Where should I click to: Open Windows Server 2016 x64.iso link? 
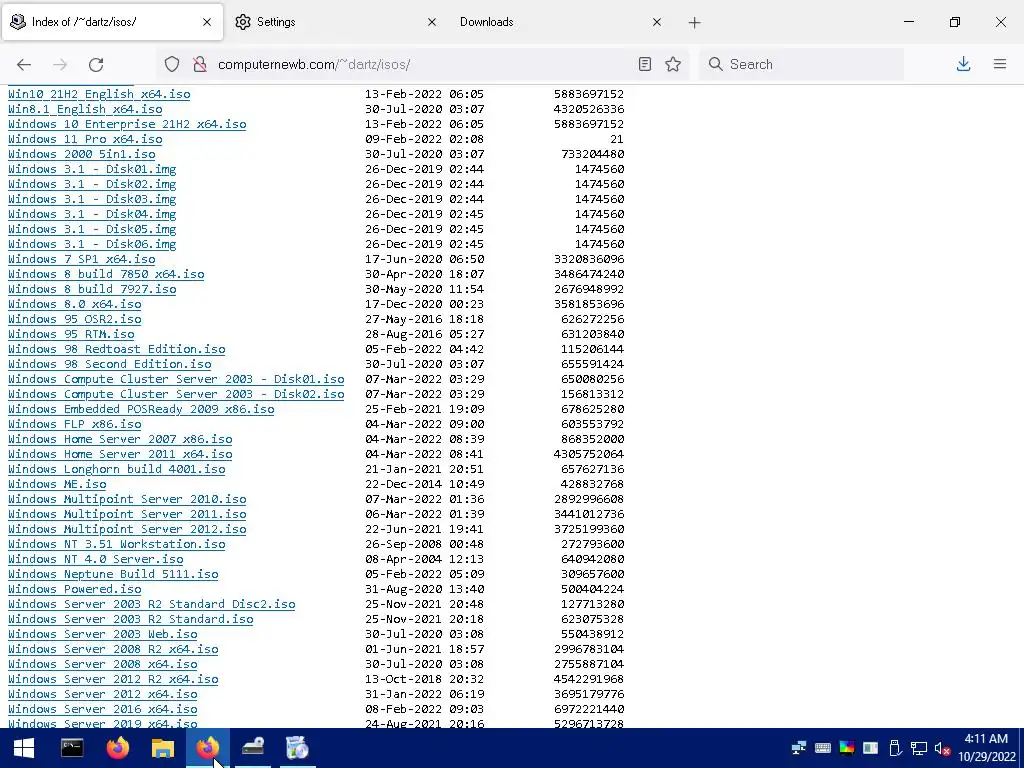tap(103, 710)
